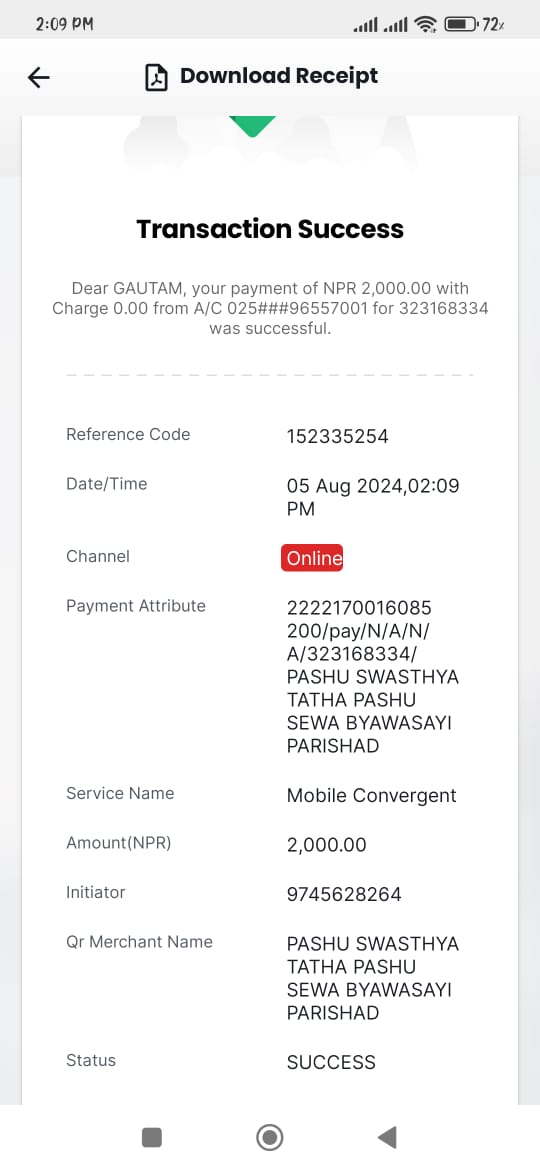Tap the Payment Attribute label

coord(136,606)
